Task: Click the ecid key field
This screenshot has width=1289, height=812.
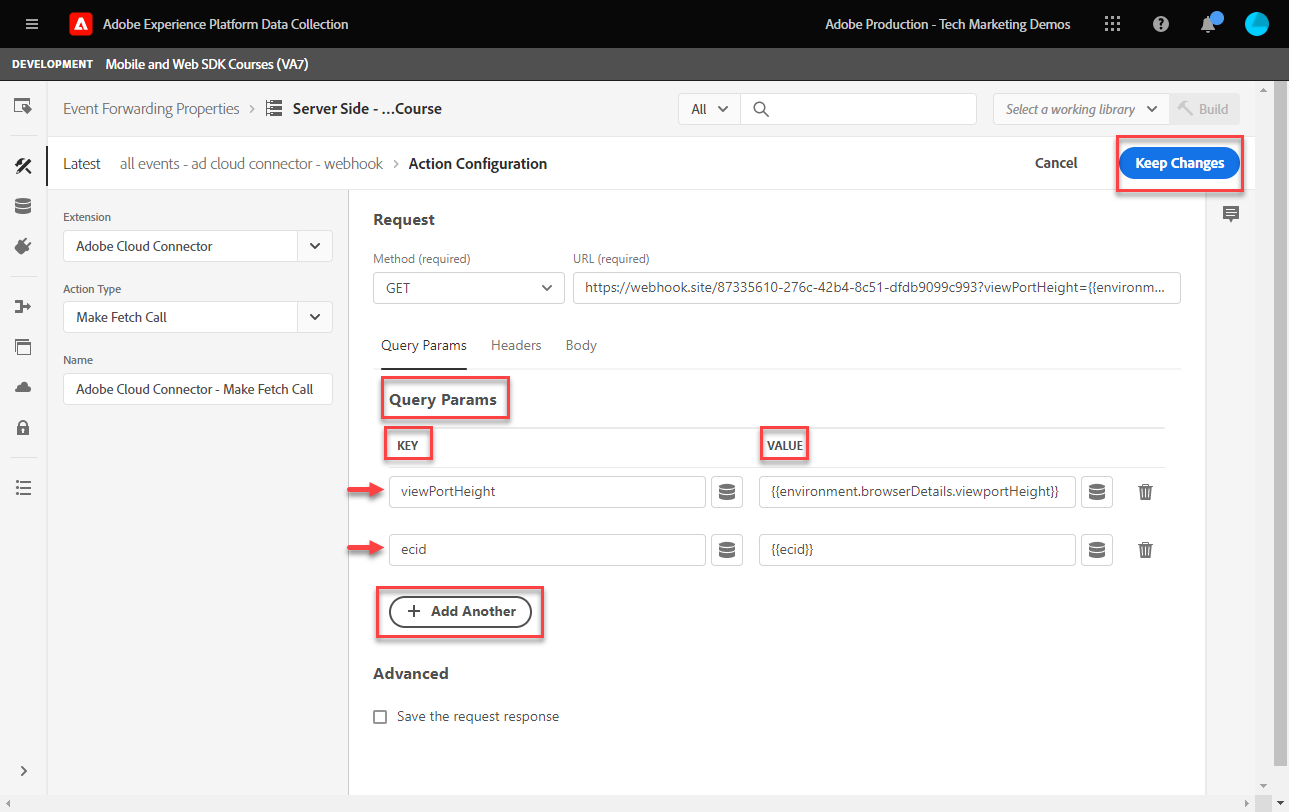Action: coord(547,550)
